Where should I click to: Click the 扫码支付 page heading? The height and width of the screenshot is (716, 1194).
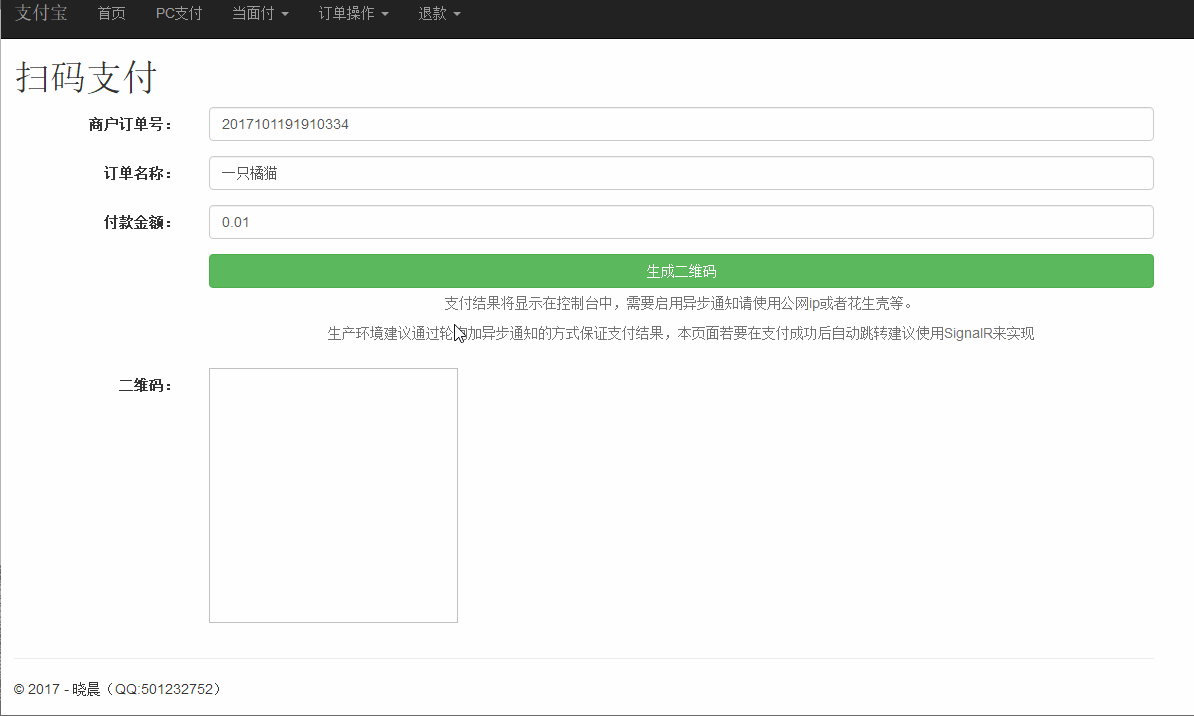pos(86,78)
